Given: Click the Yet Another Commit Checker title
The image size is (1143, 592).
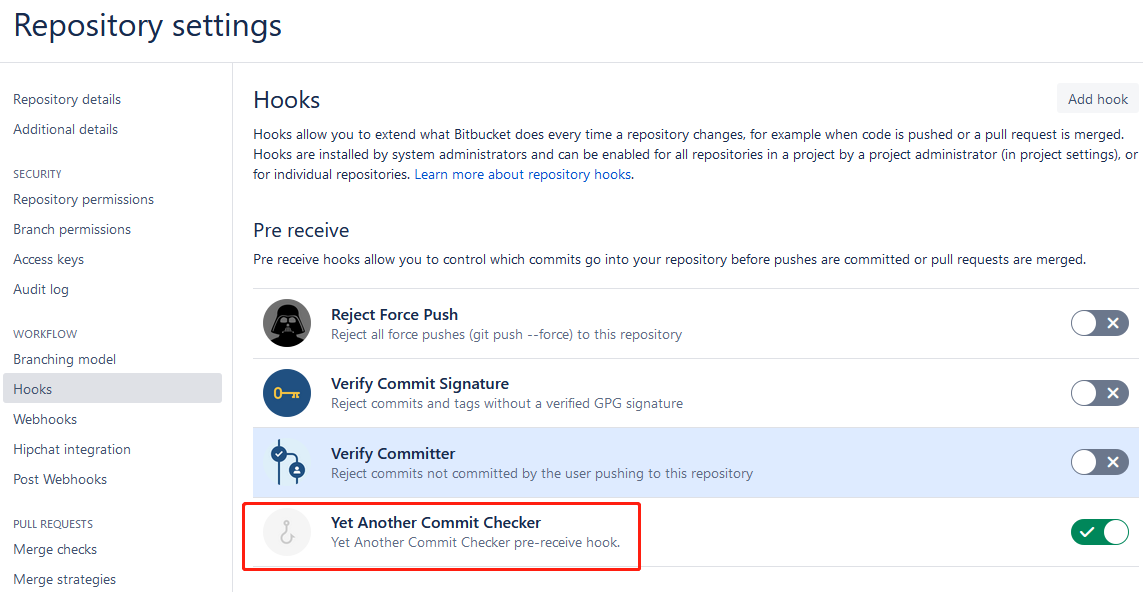Looking at the screenshot, I should coord(435,522).
